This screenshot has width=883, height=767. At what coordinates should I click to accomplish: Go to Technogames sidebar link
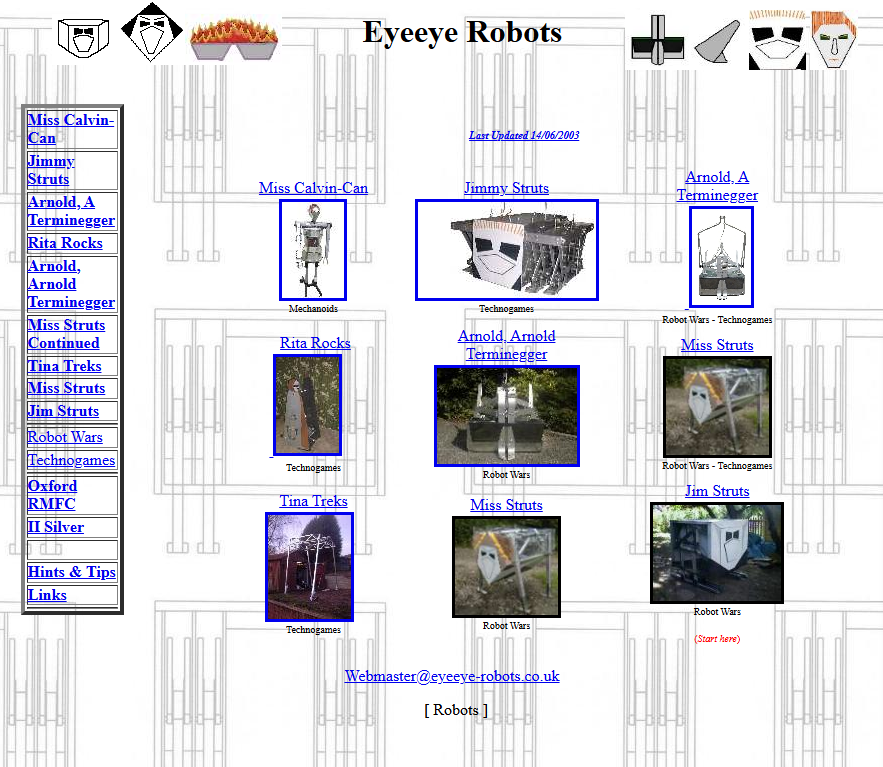click(x=72, y=460)
